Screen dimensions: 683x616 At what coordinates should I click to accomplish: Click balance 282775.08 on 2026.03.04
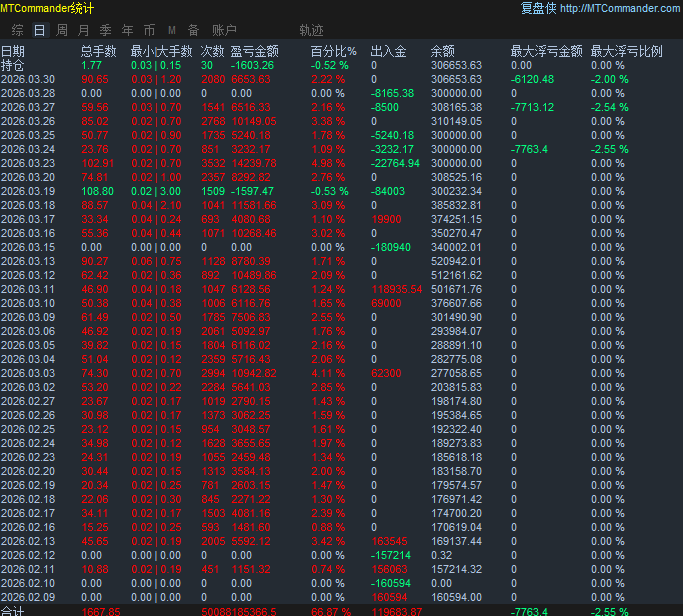pos(456,359)
